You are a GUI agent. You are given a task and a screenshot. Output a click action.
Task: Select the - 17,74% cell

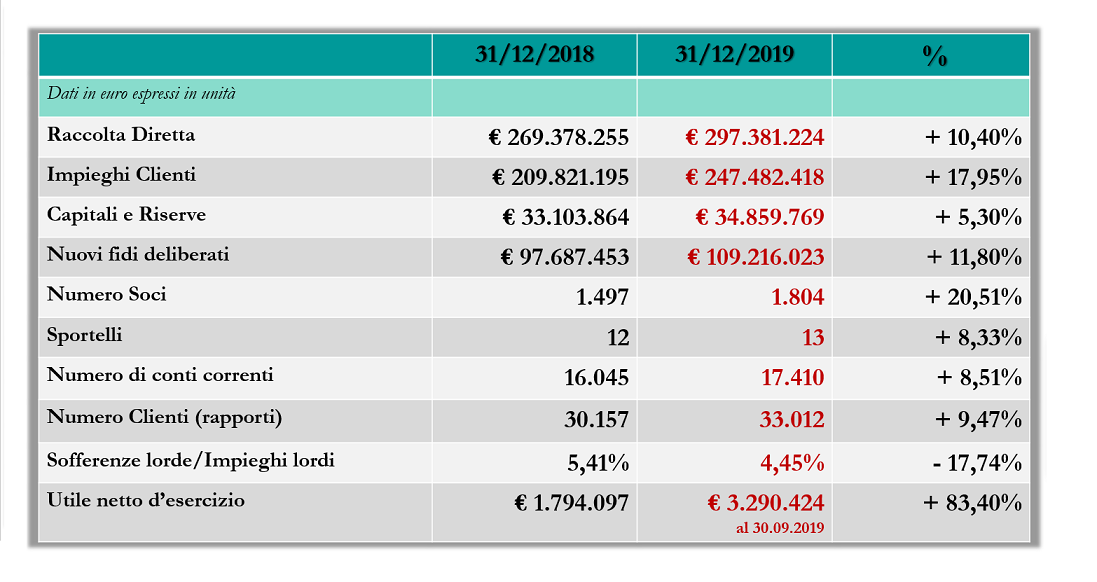[x=977, y=462]
